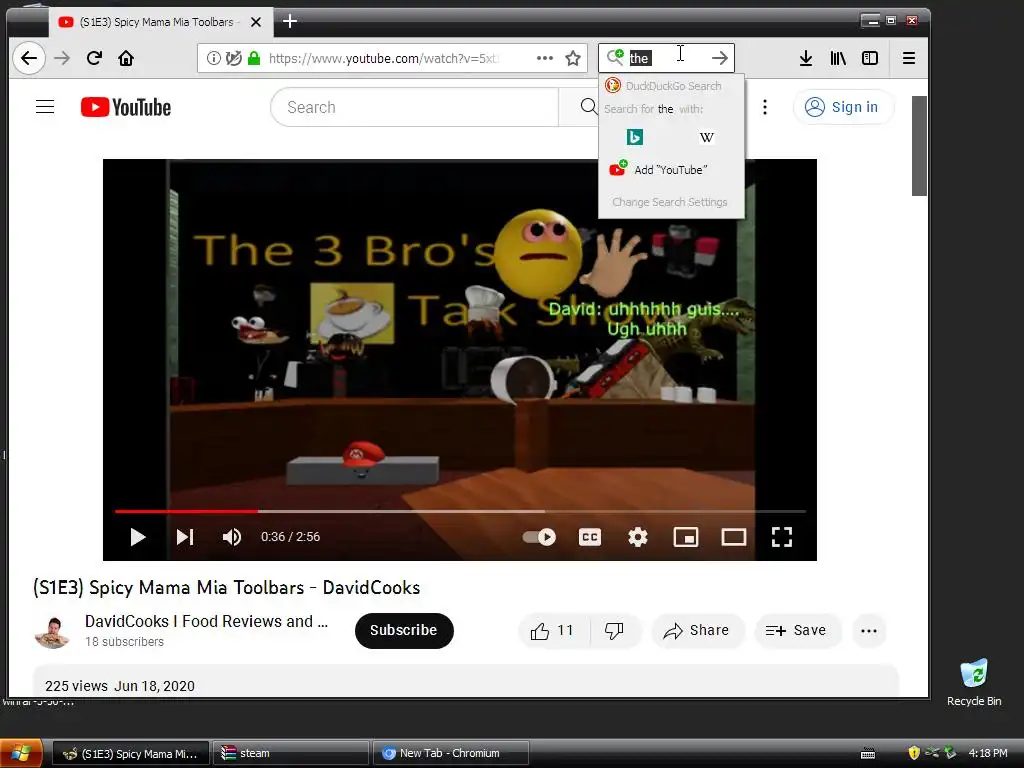
Task: Click the YouTube Search field
Action: [x=415, y=107]
